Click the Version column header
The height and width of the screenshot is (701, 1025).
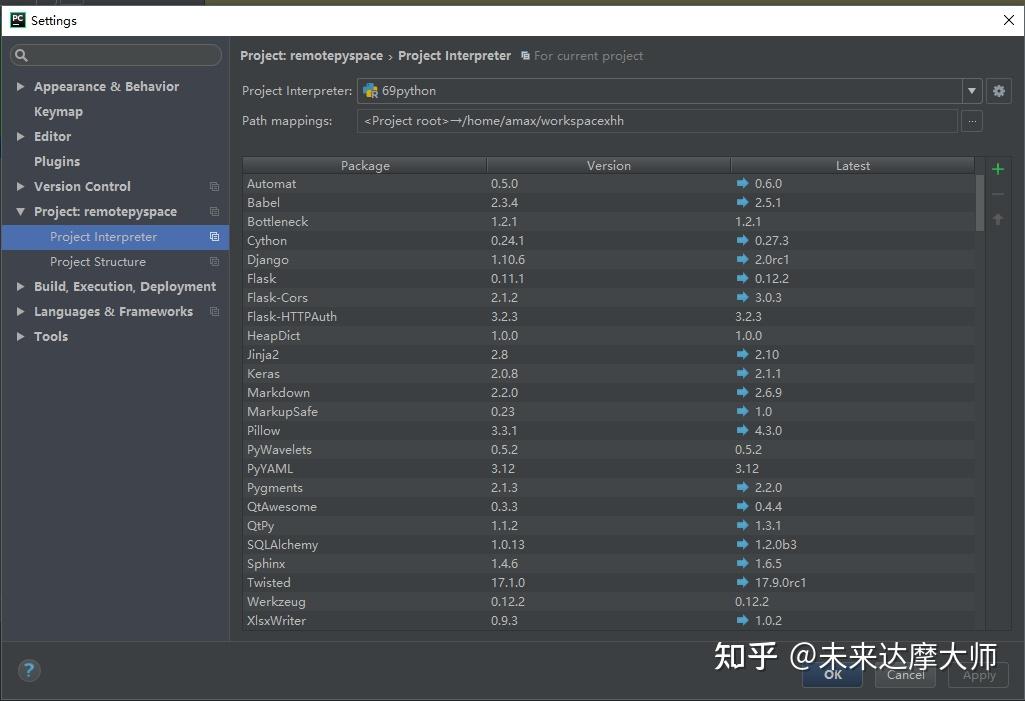[x=609, y=165]
